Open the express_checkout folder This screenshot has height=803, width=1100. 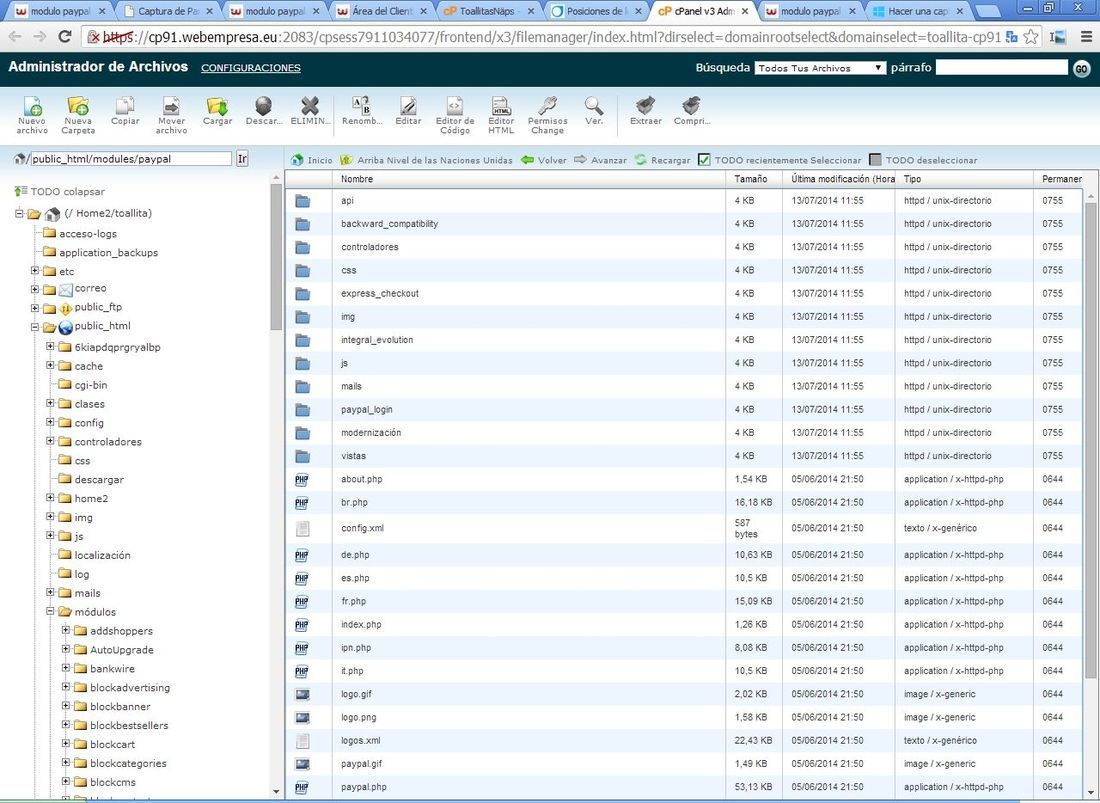pyautogui.click(x=380, y=293)
